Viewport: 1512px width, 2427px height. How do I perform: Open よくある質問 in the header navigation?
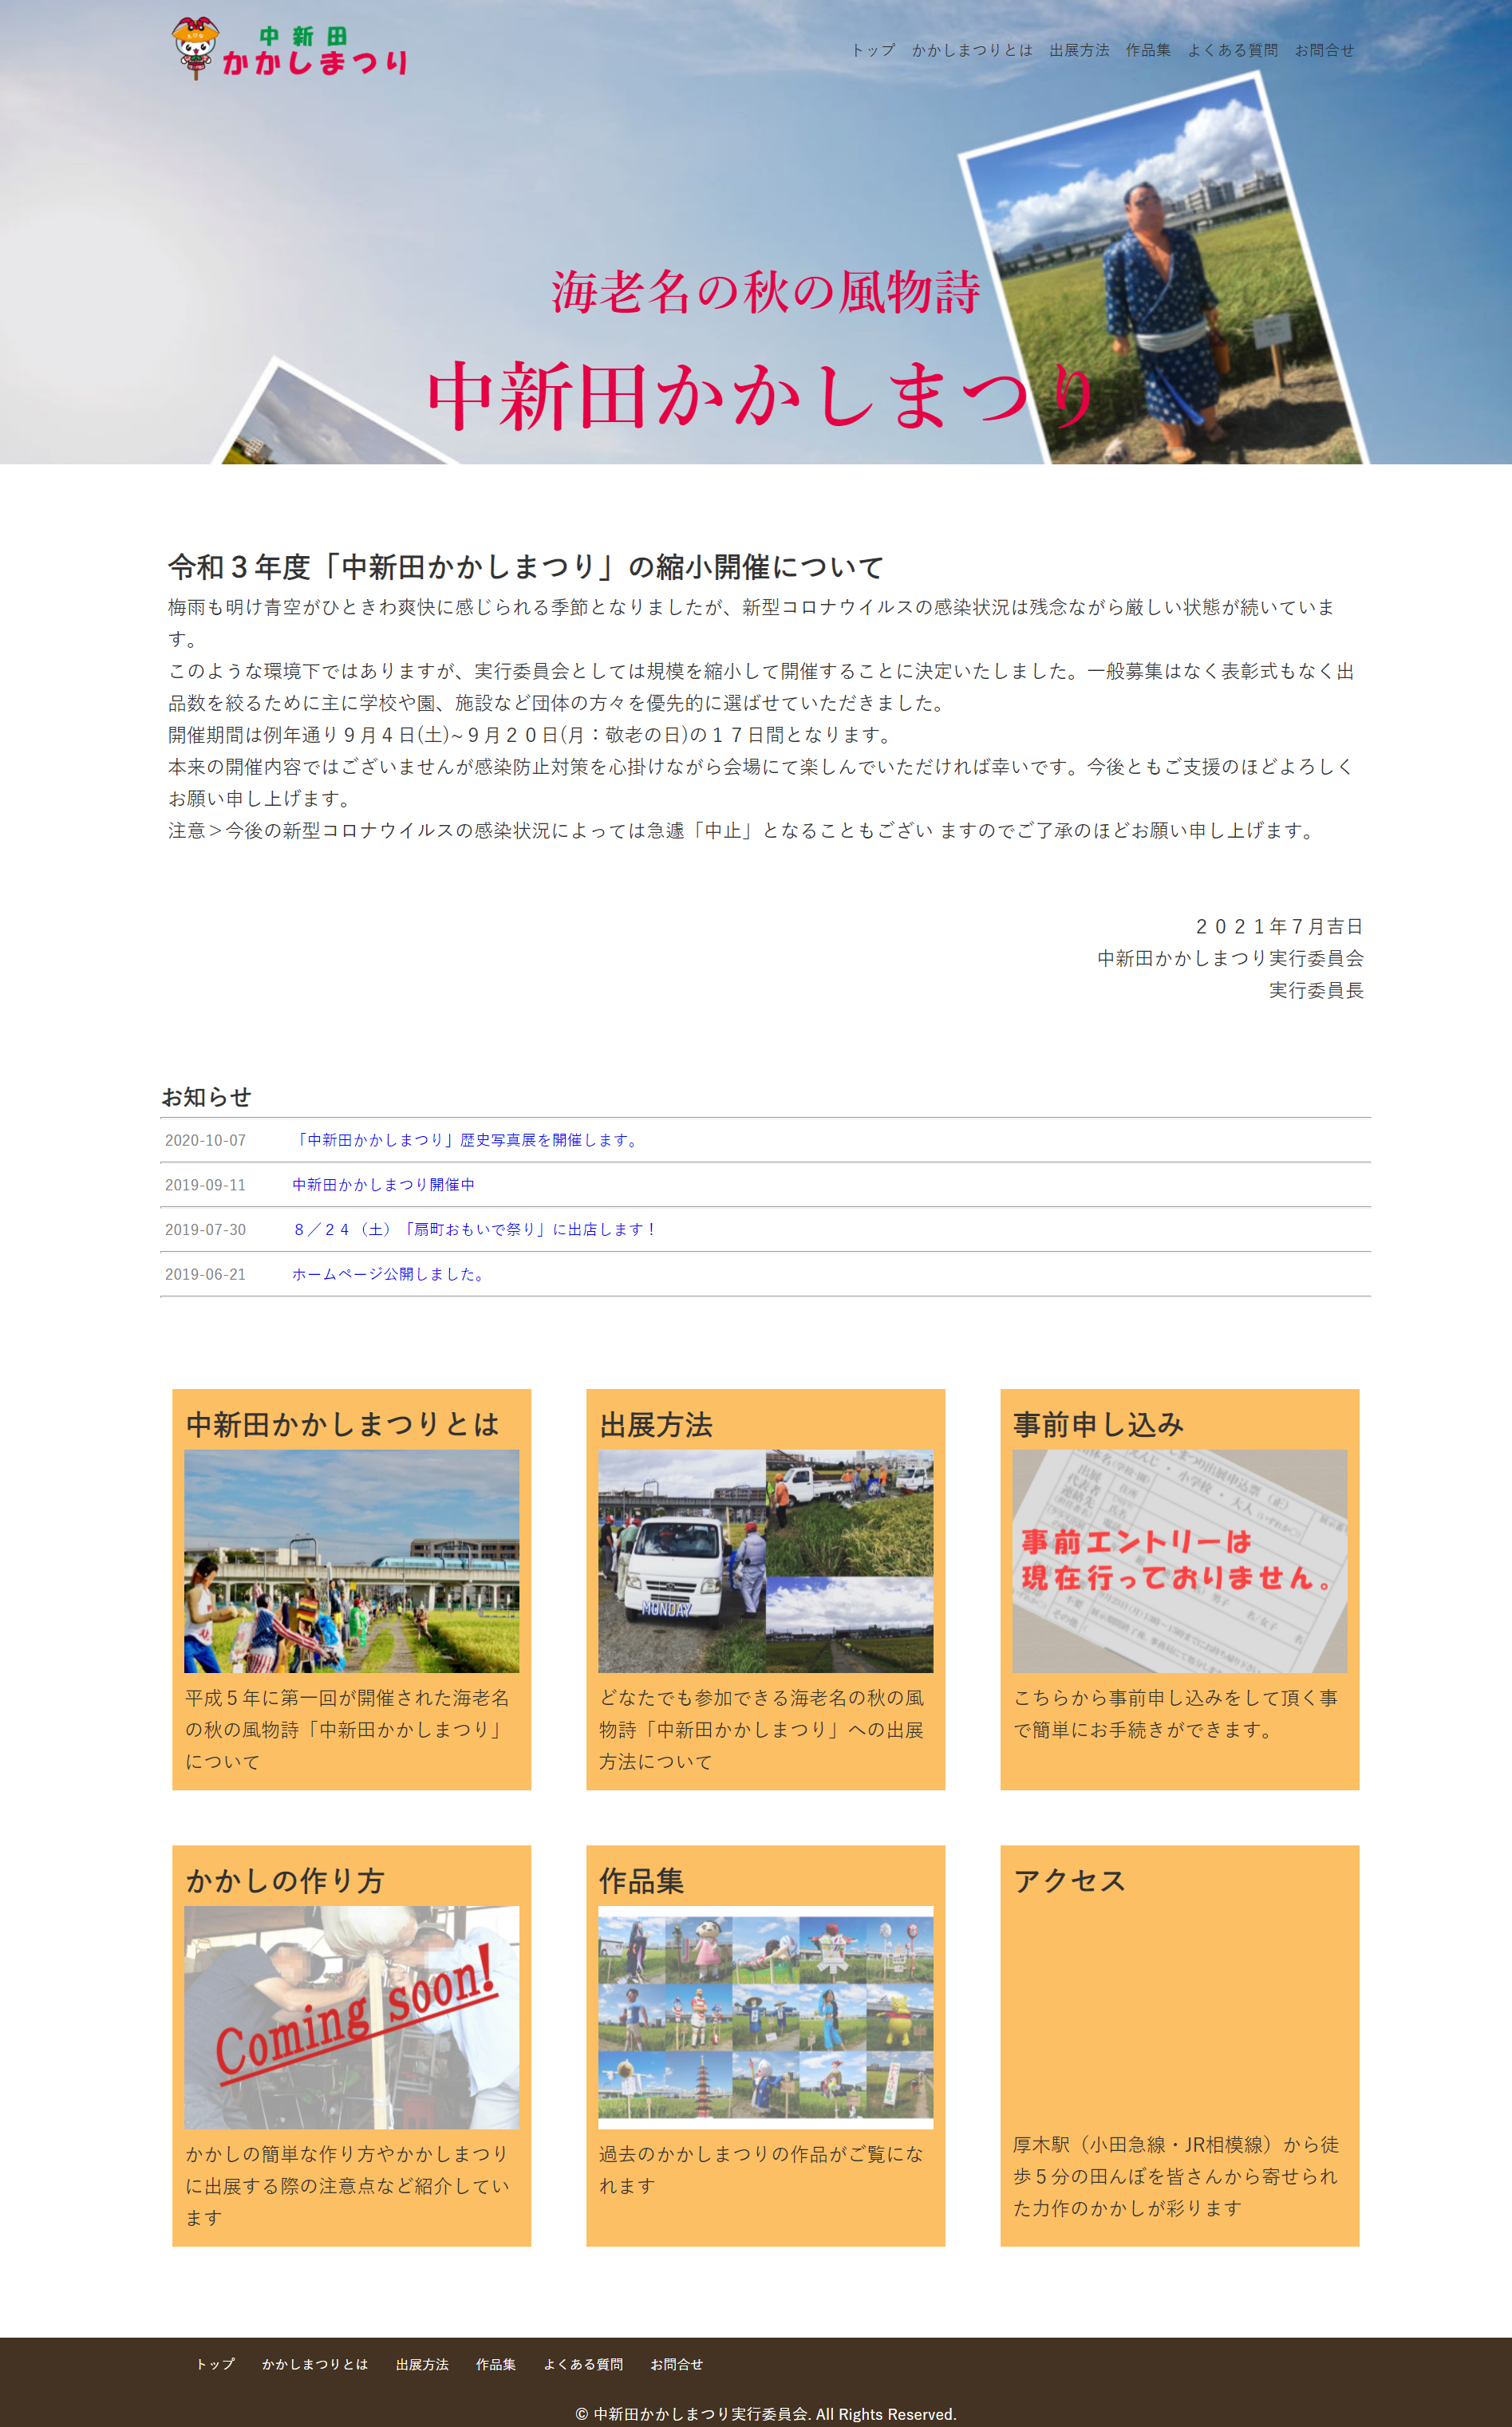[1232, 50]
